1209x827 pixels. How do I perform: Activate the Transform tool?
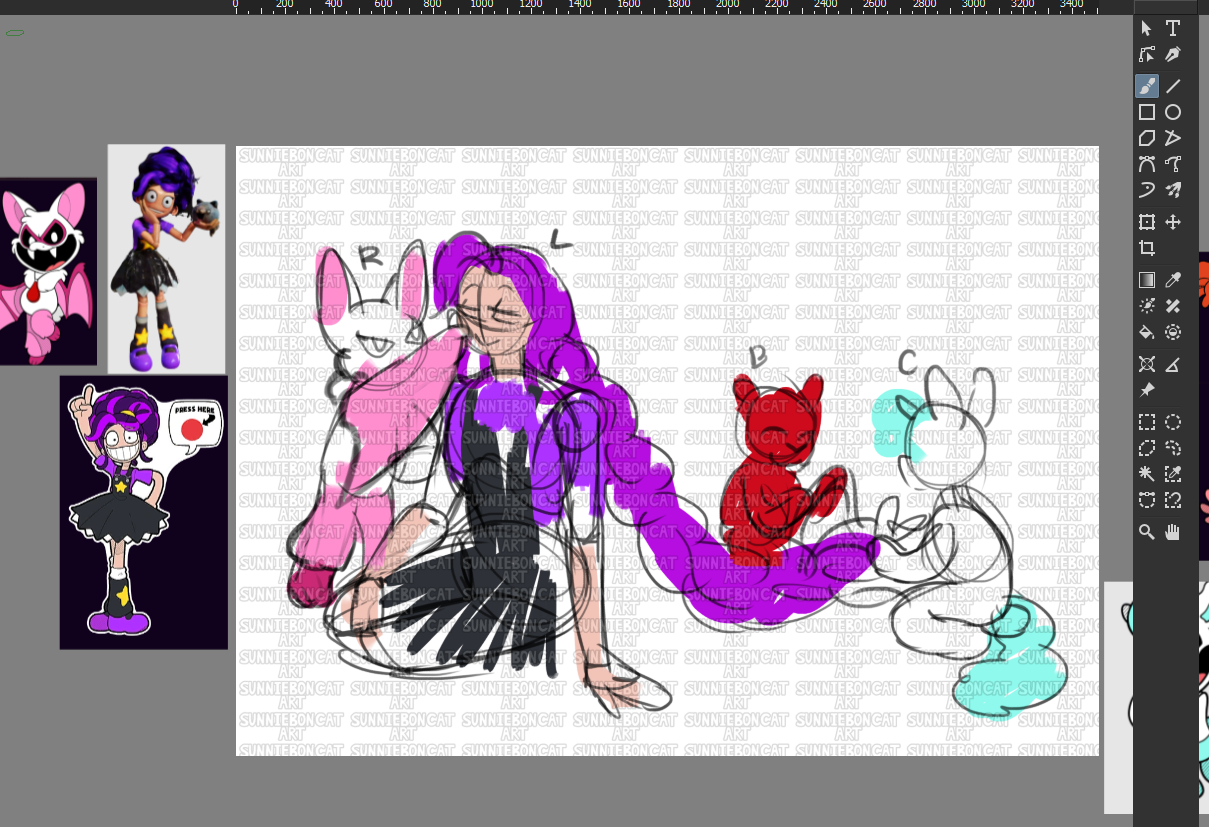(x=1147, y=222)
